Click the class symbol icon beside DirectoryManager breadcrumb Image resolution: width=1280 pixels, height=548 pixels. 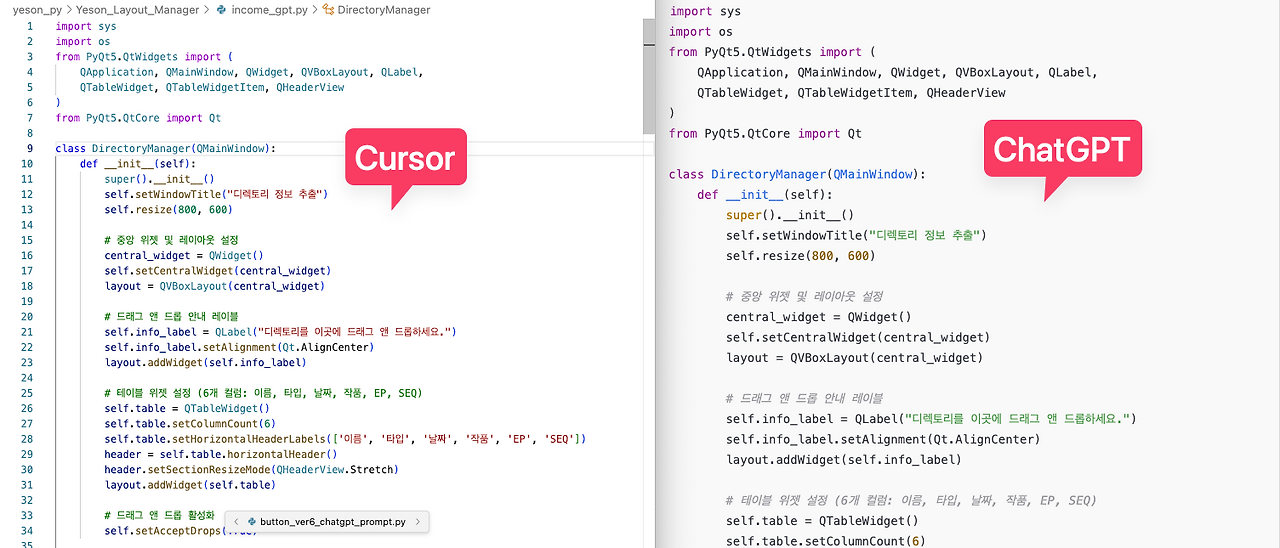[329, 10]
